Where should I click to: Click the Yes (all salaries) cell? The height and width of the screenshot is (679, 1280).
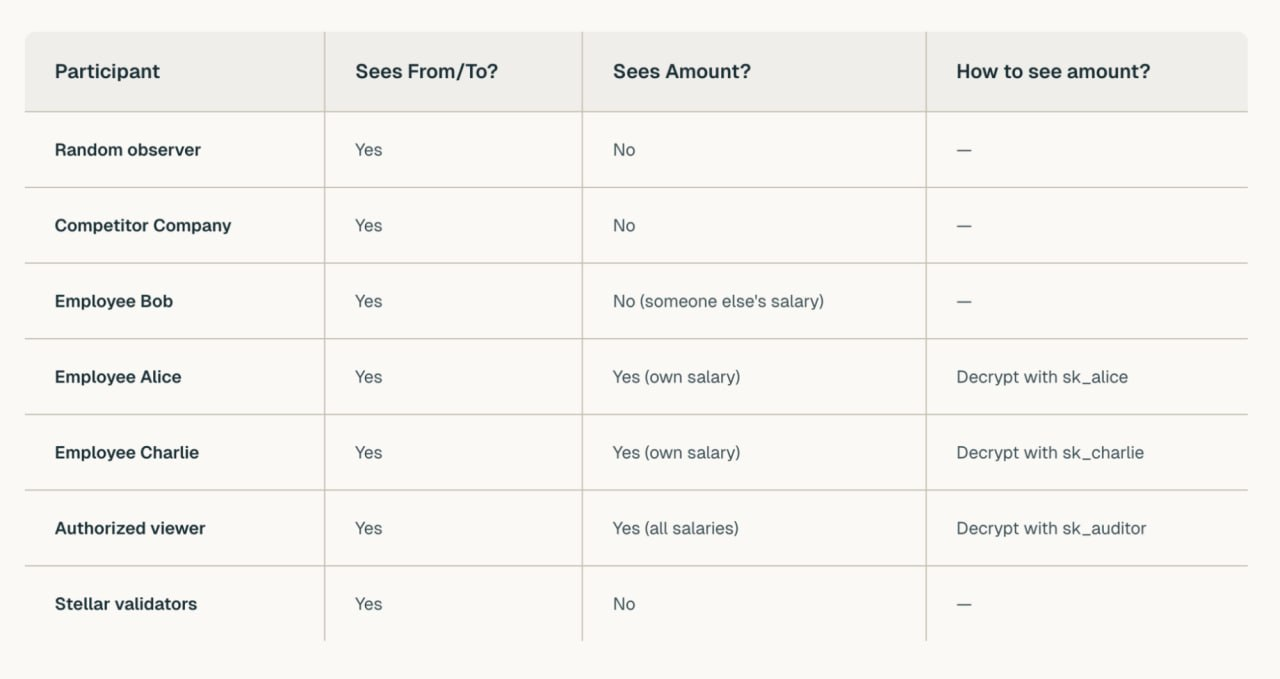coord(676,528)
